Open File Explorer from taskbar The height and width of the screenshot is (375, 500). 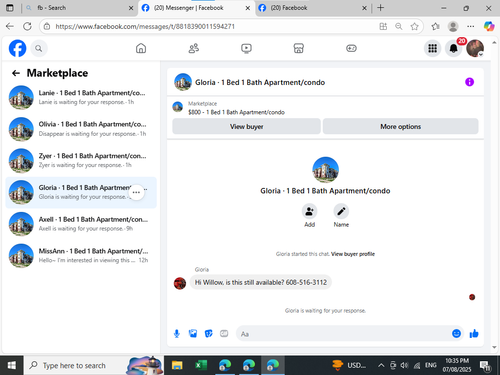click(x=177, y=365)
